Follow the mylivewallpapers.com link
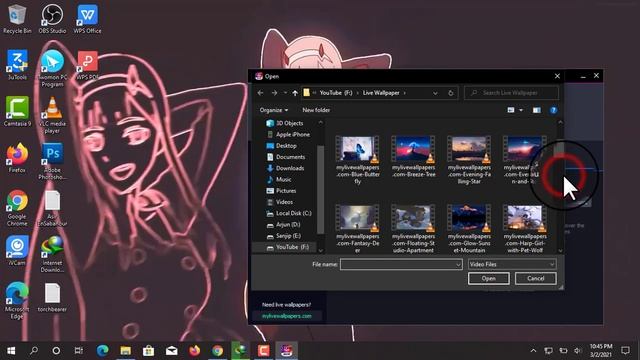Screen dimensions: 640x360 (x=287, y=316)
